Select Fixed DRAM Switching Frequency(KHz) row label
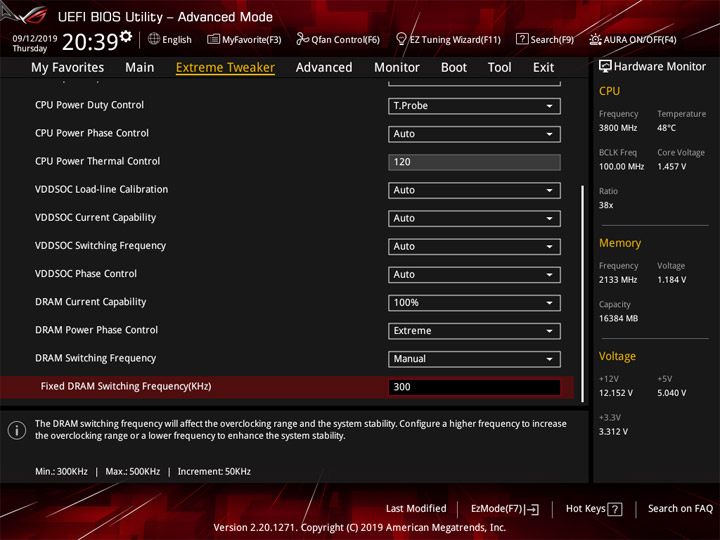This screenshot has height=540, width=720. (x=126, y=386)
